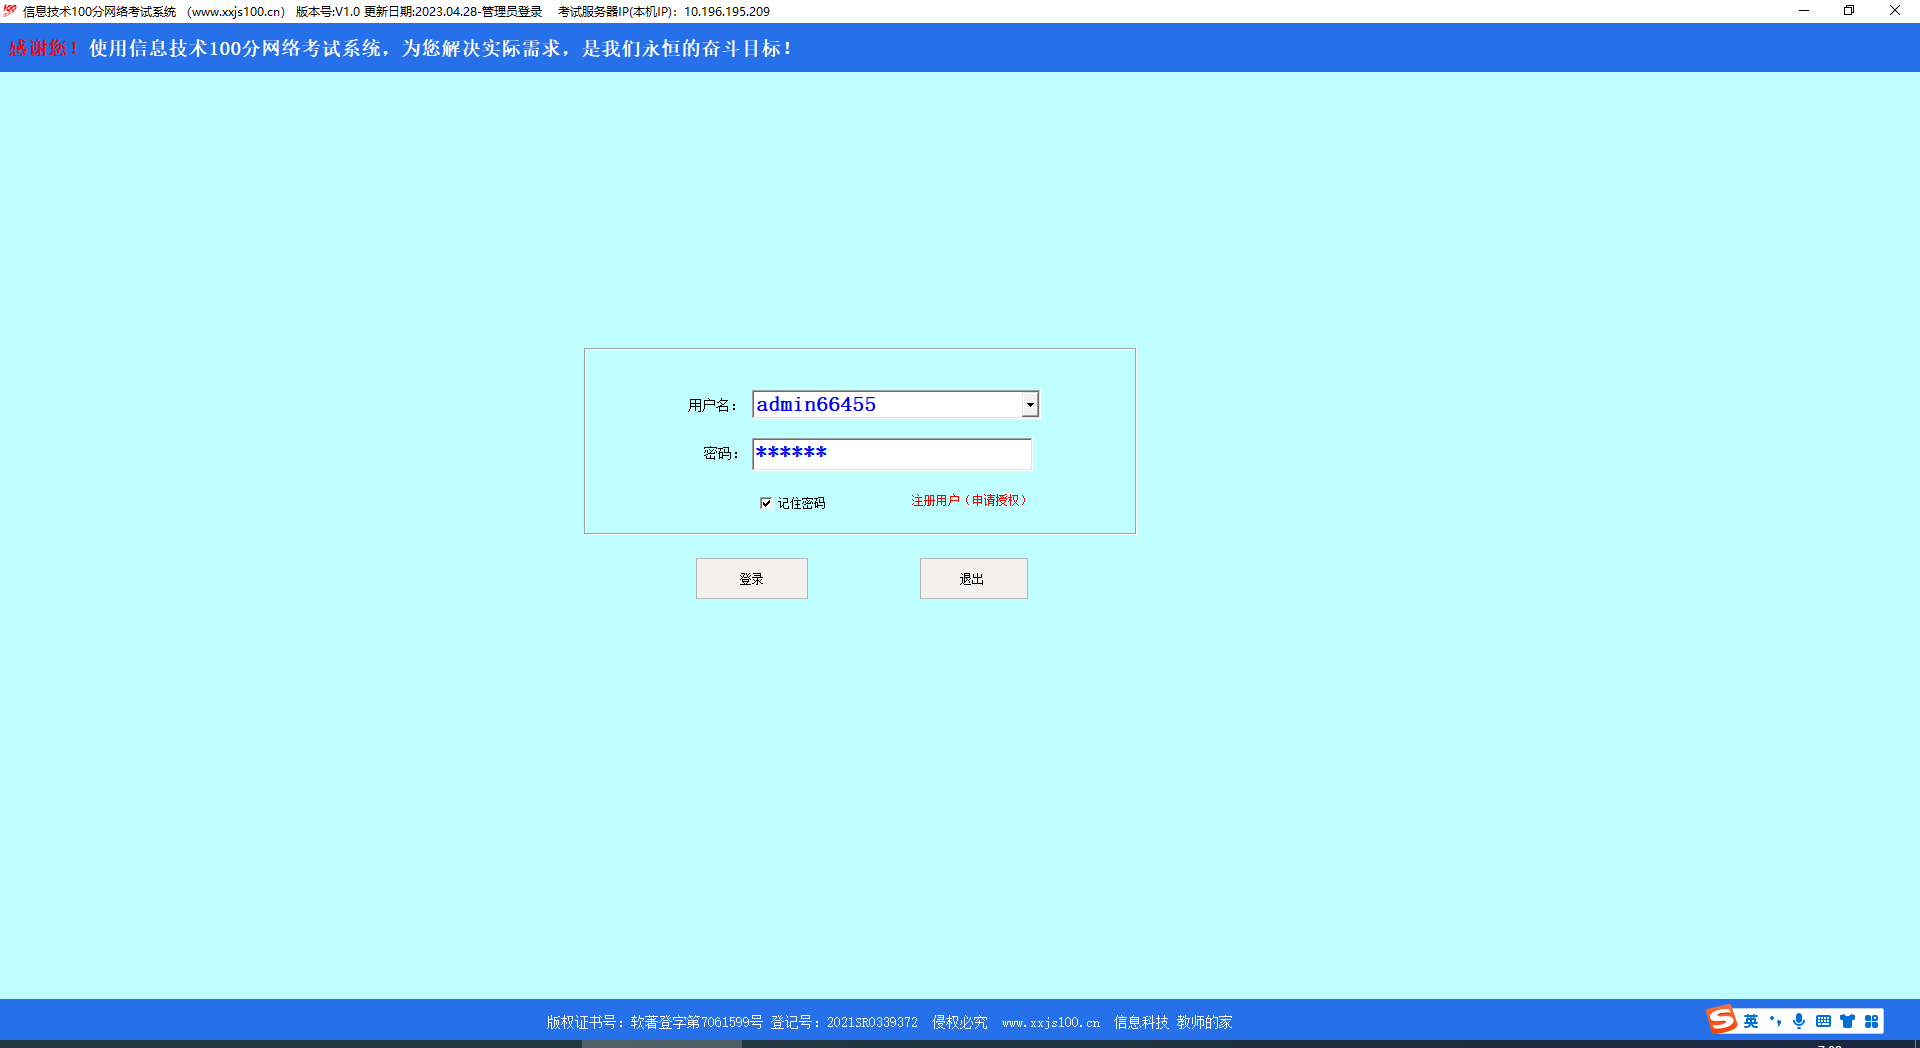Toggle the 英 English input mode indicator
This screenshot has width=1920, height=1048.
(x=1751, y=1021)
